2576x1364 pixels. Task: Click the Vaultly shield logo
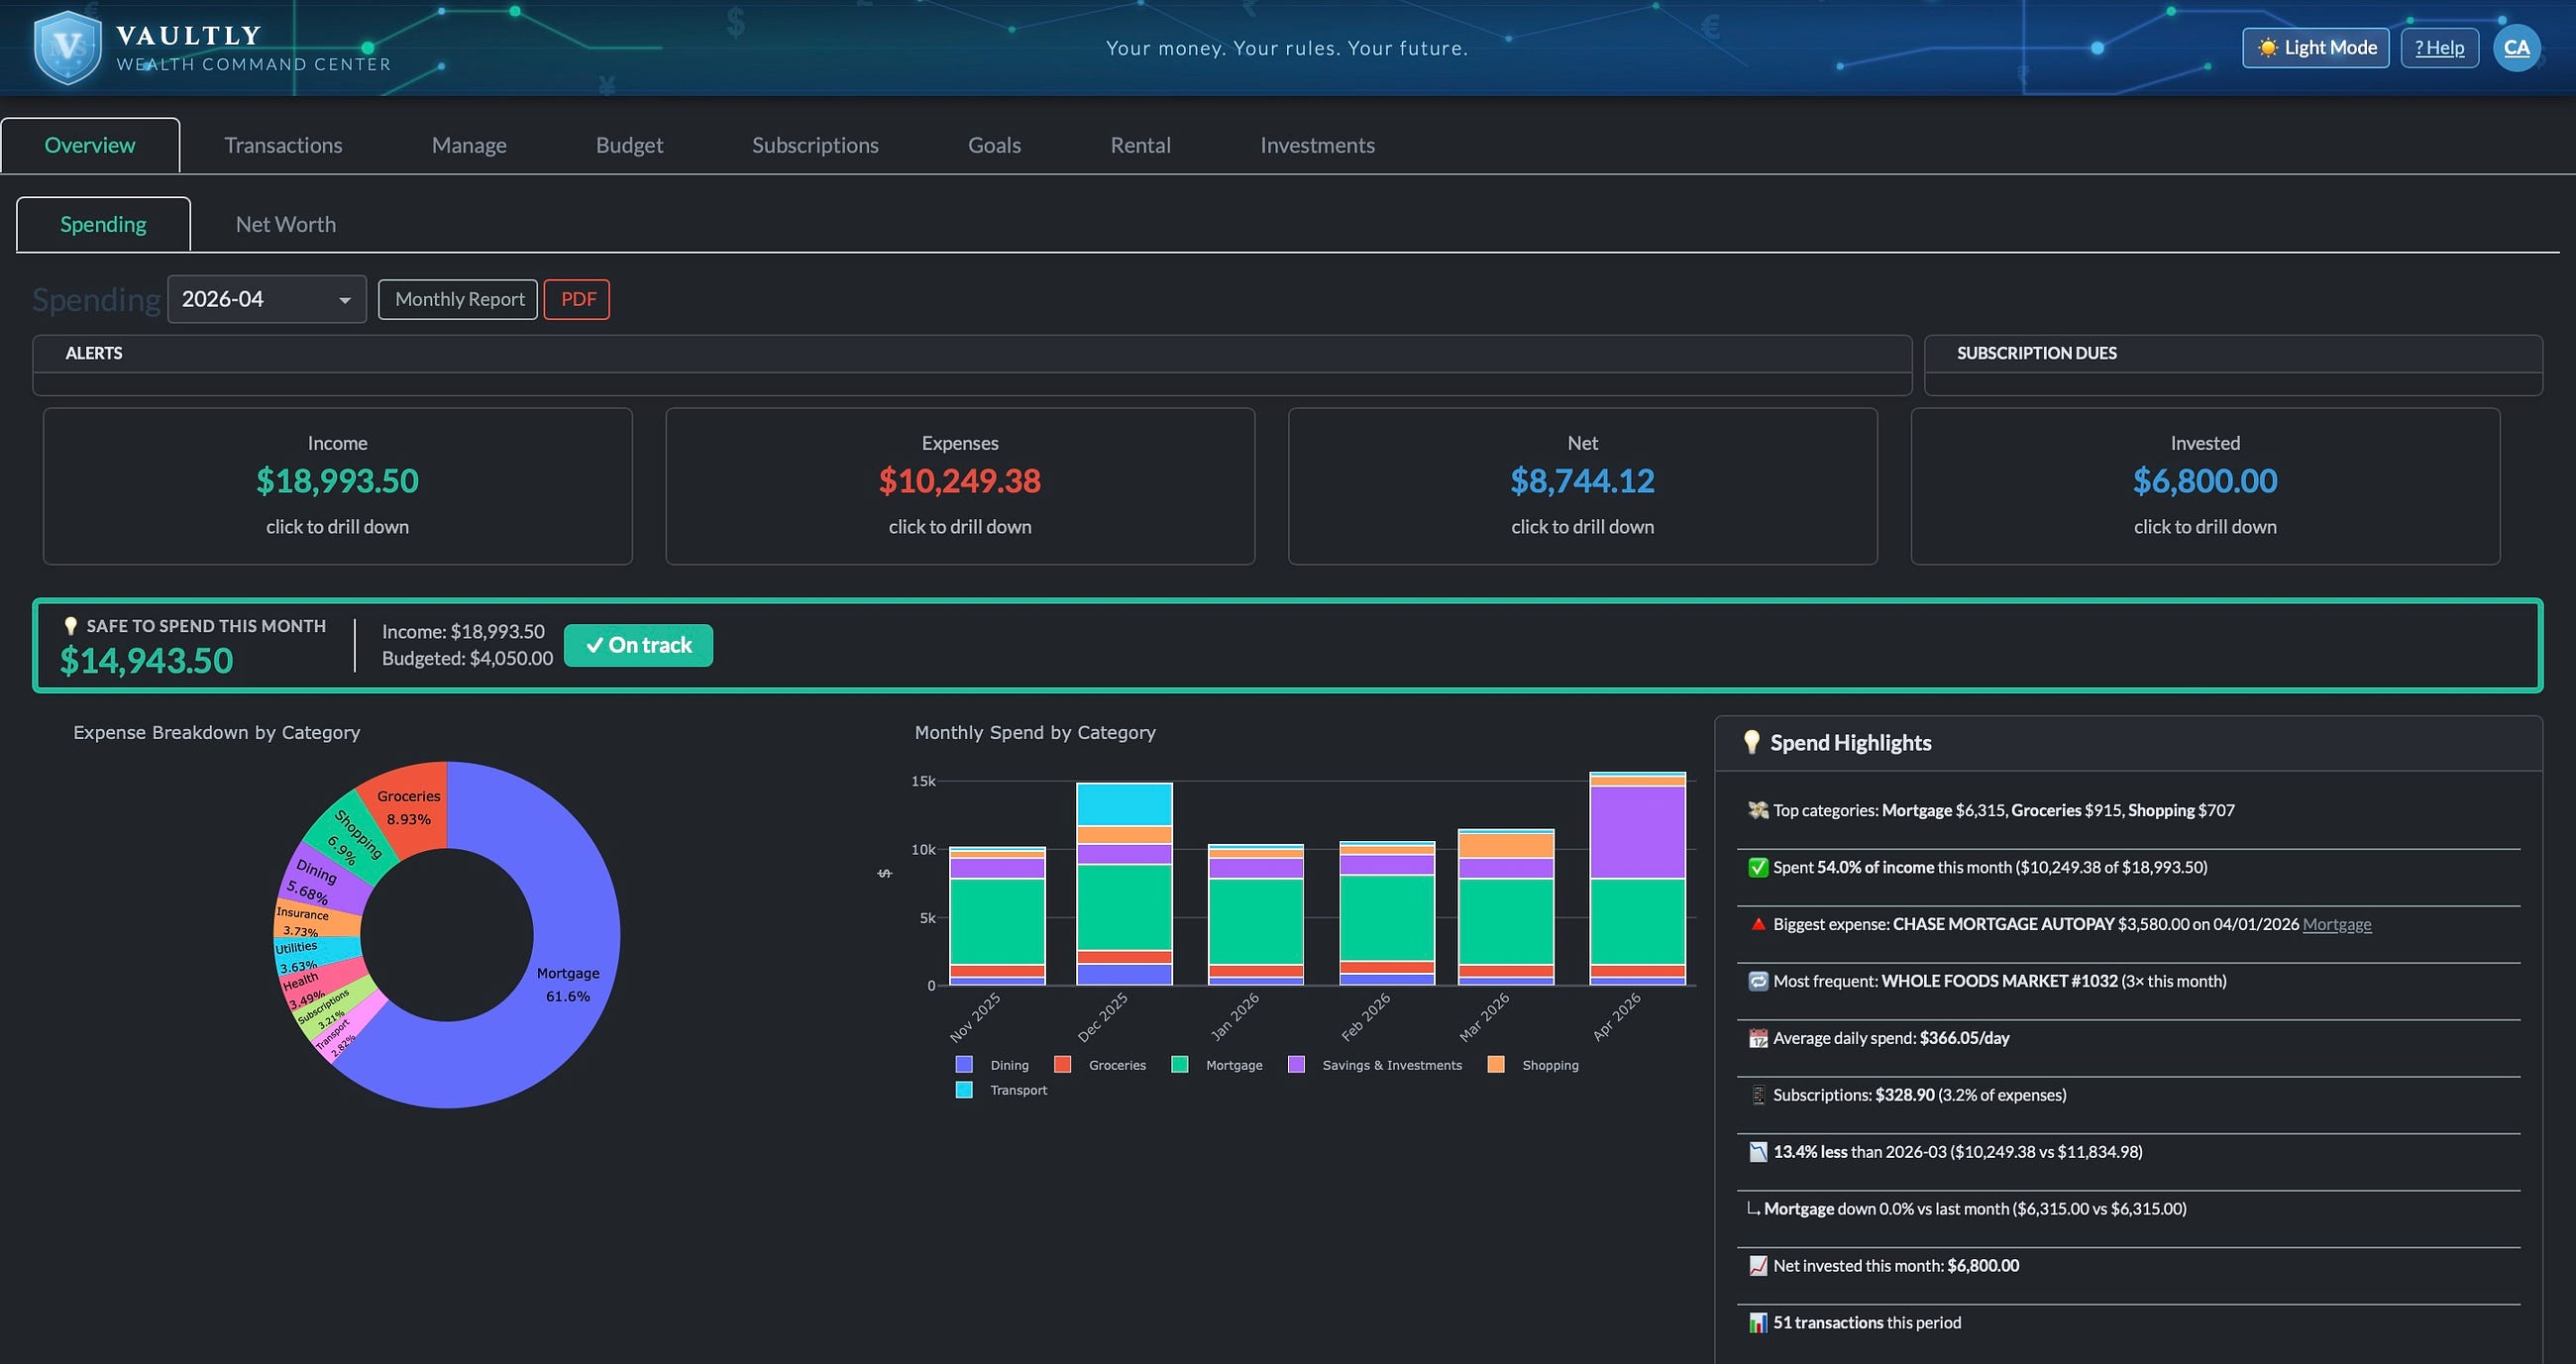click(x=67, y=47)
